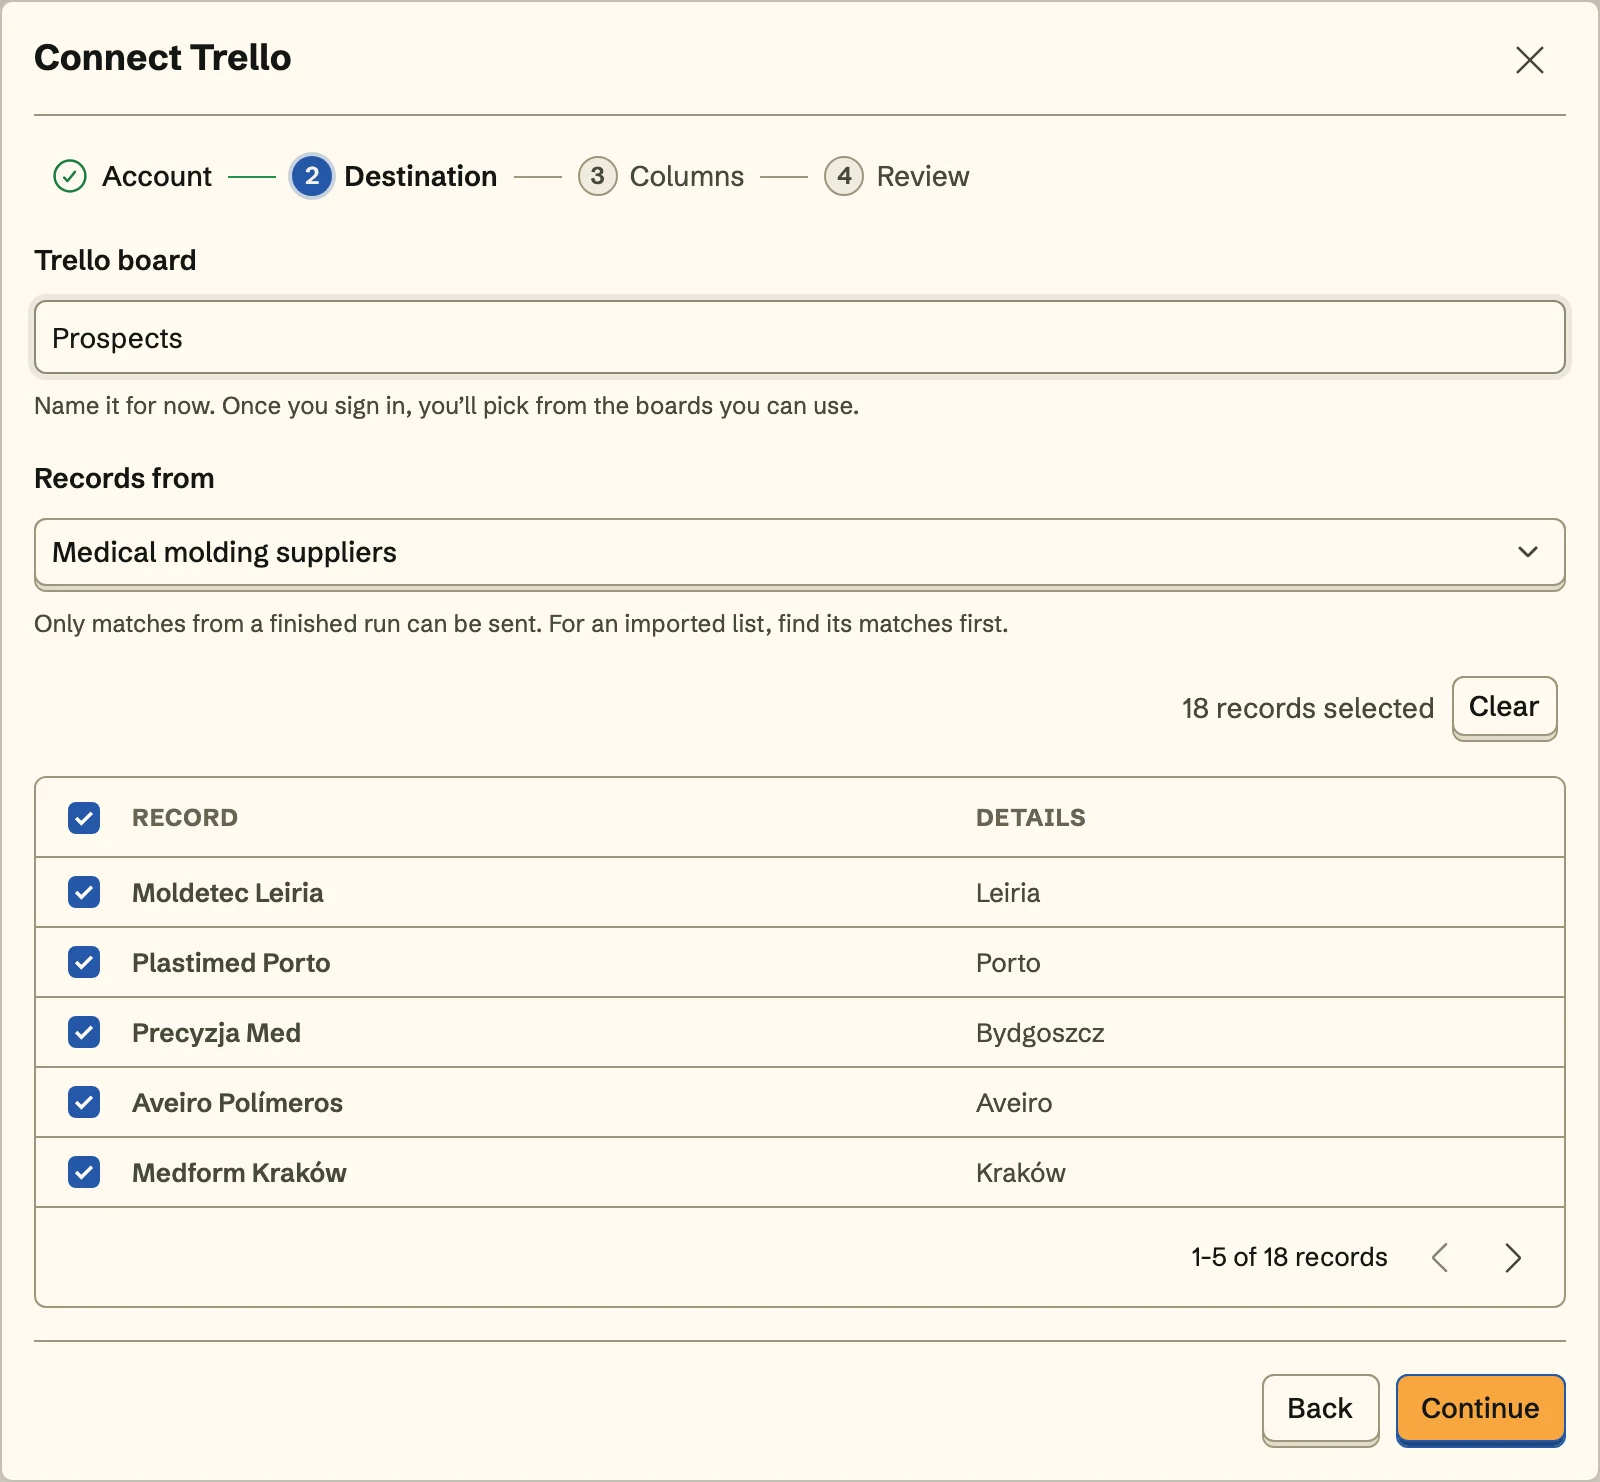1600x1482 pixels.
Task: Toggle the select-all header checkbox
Action: (x=84, y=818)
